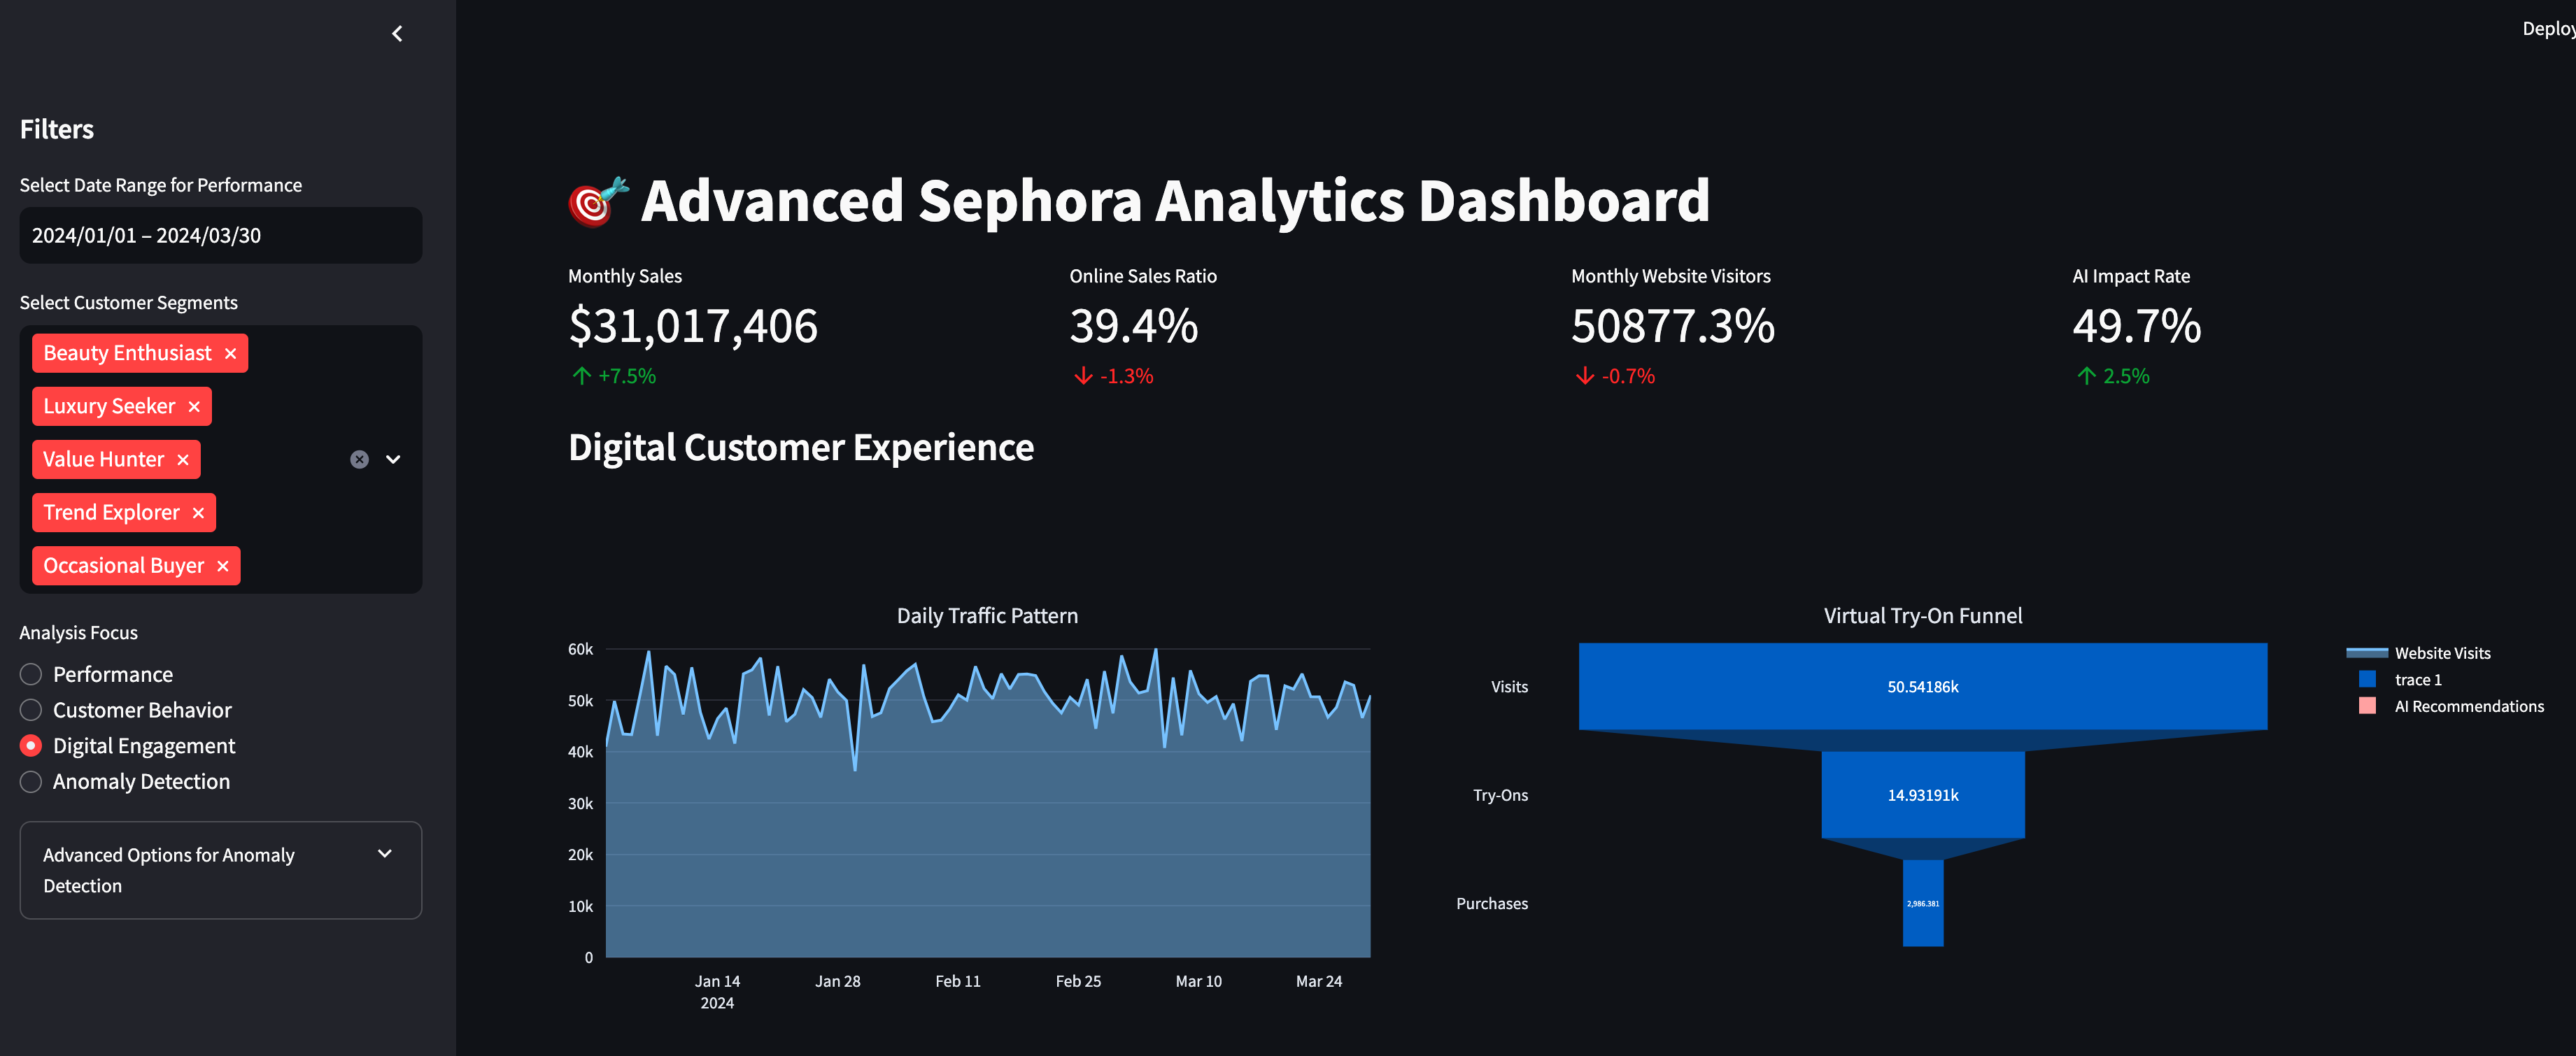Click the AI Impact Rate 49.7% value
The image size is (2576, 1056).
pyautogui.click(x=2137, y=326)
